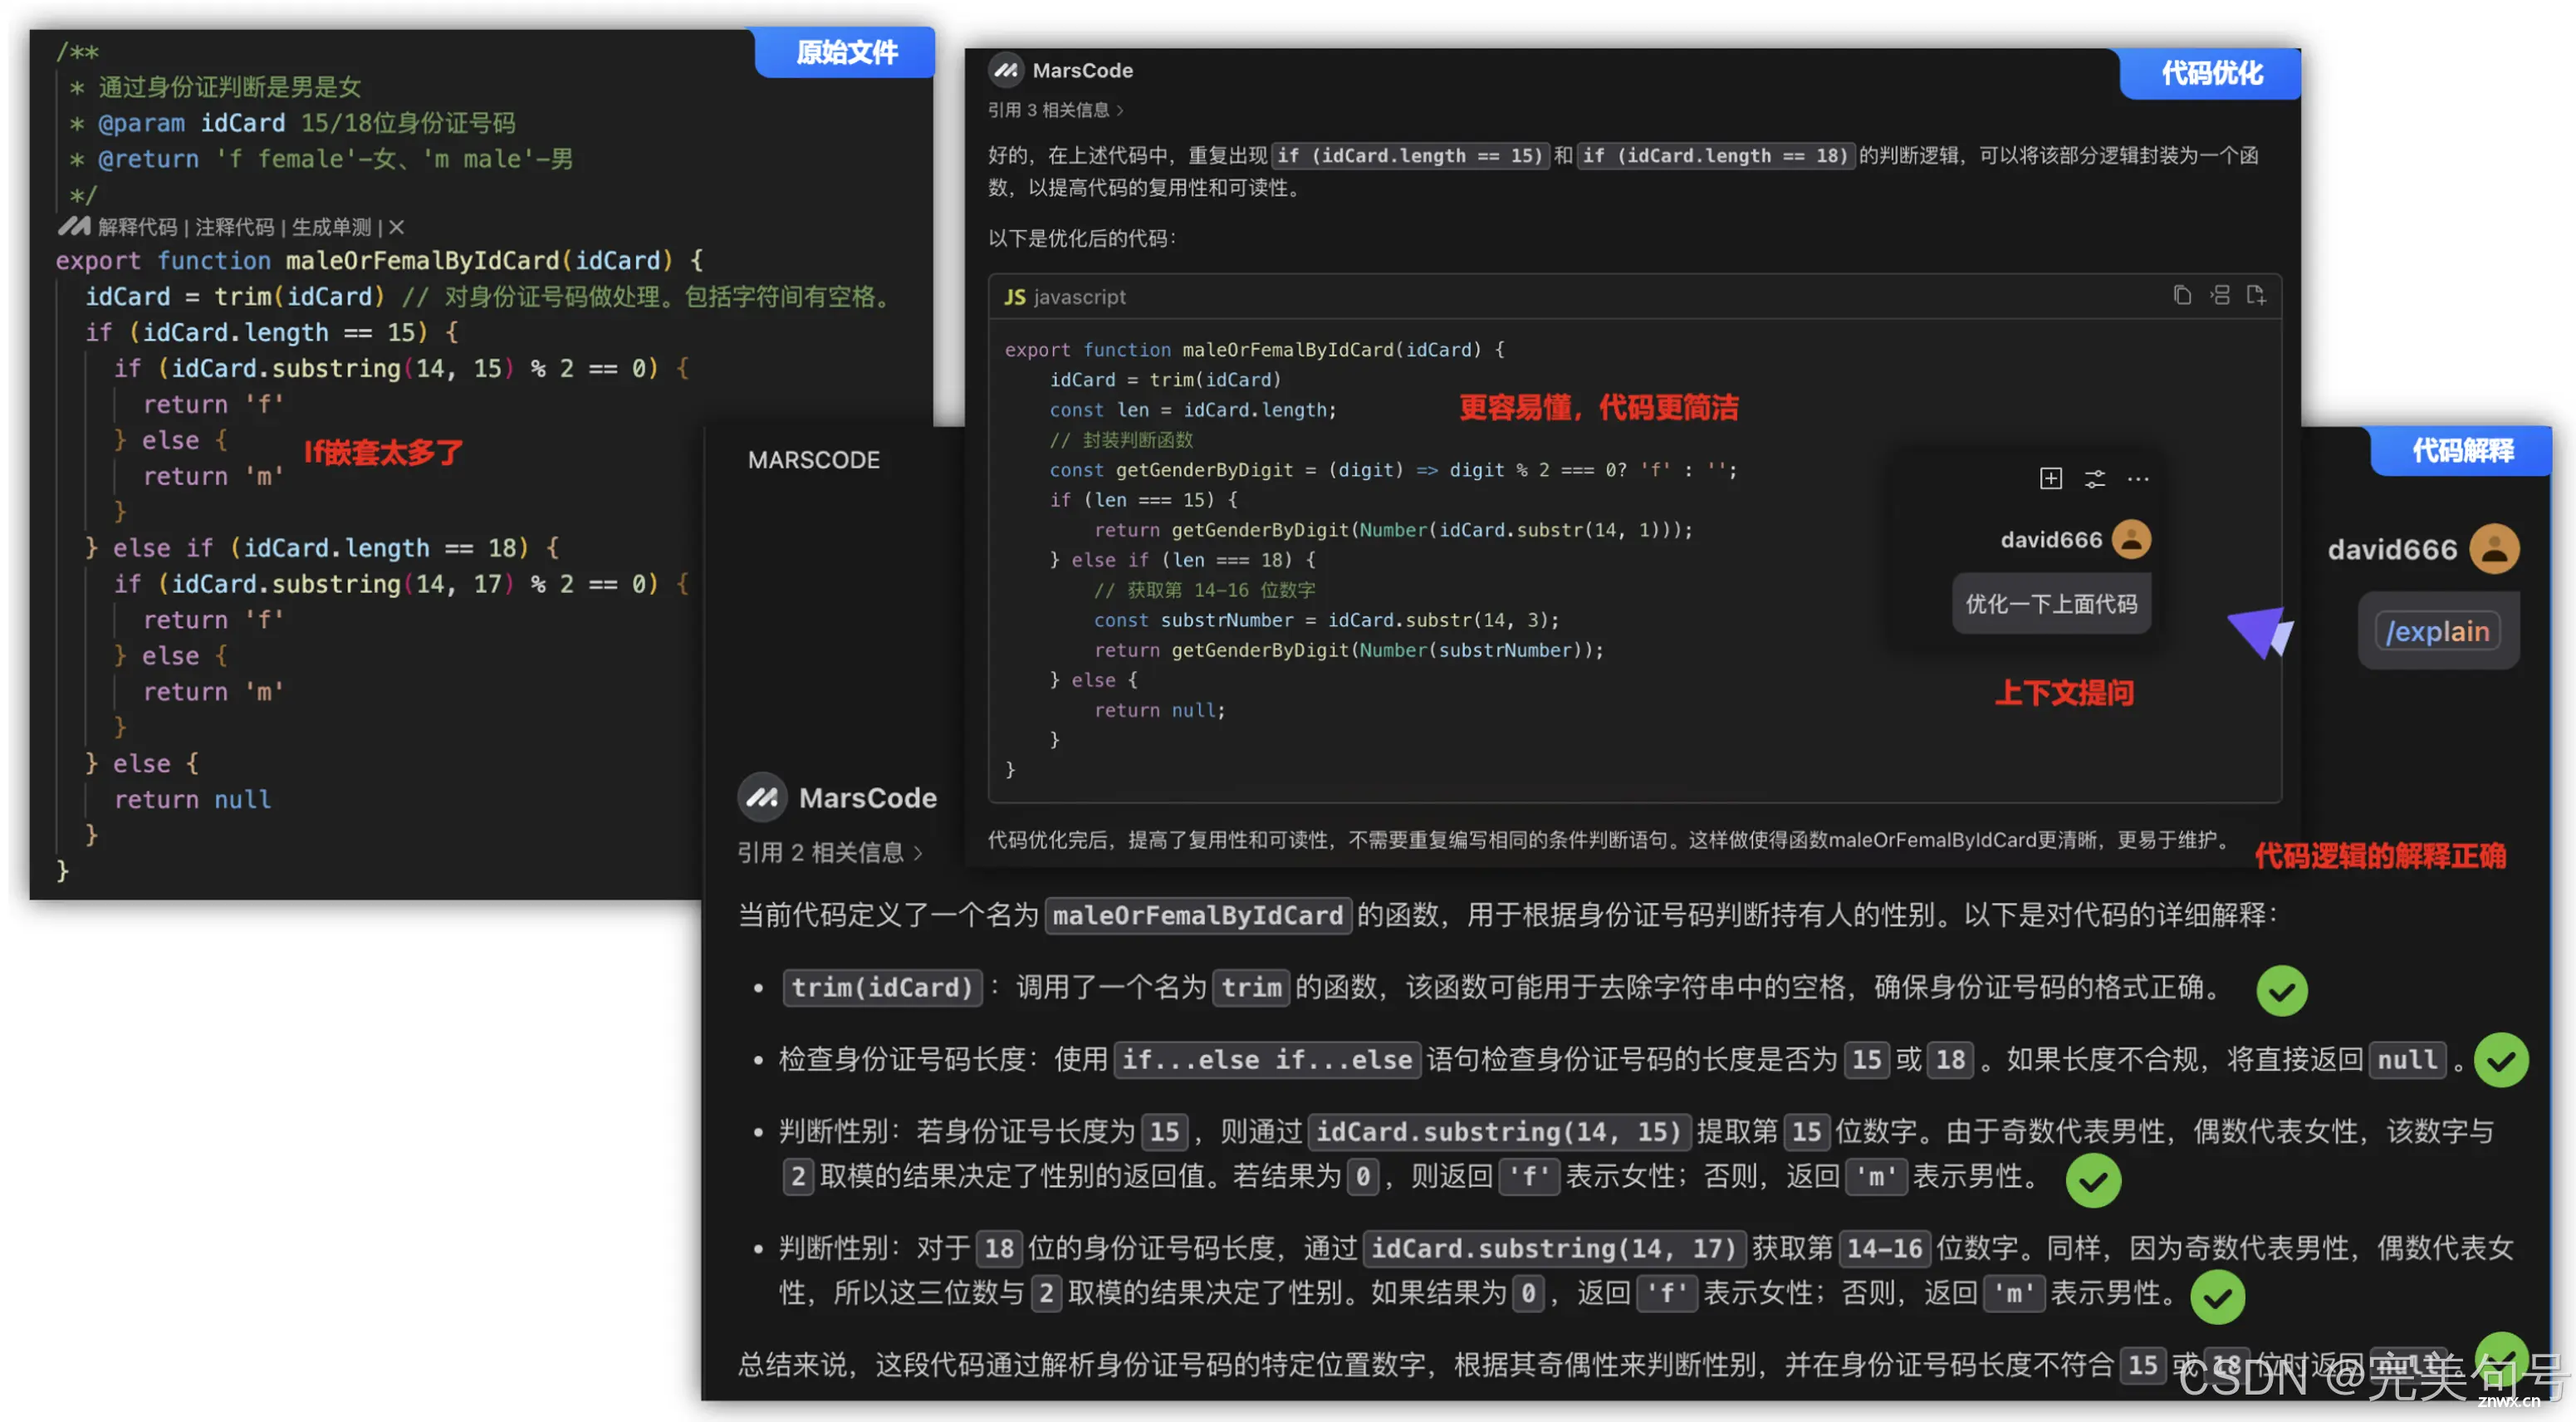Click 注释代码 code lens action
Screen dimensions: 2576x1422
pos(234,227)
